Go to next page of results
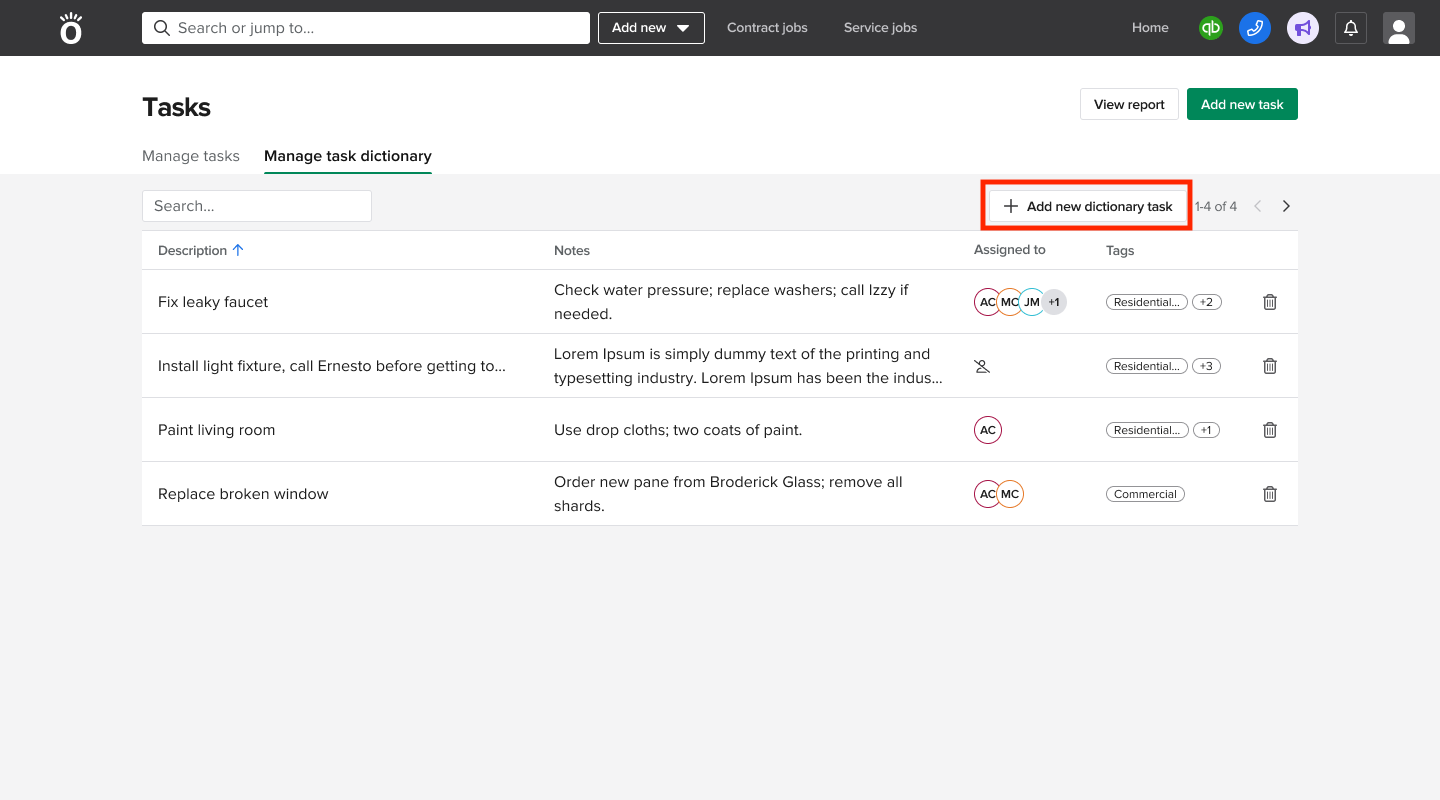The height and width of the screenshot is (800, 1440). [1286, 206]
